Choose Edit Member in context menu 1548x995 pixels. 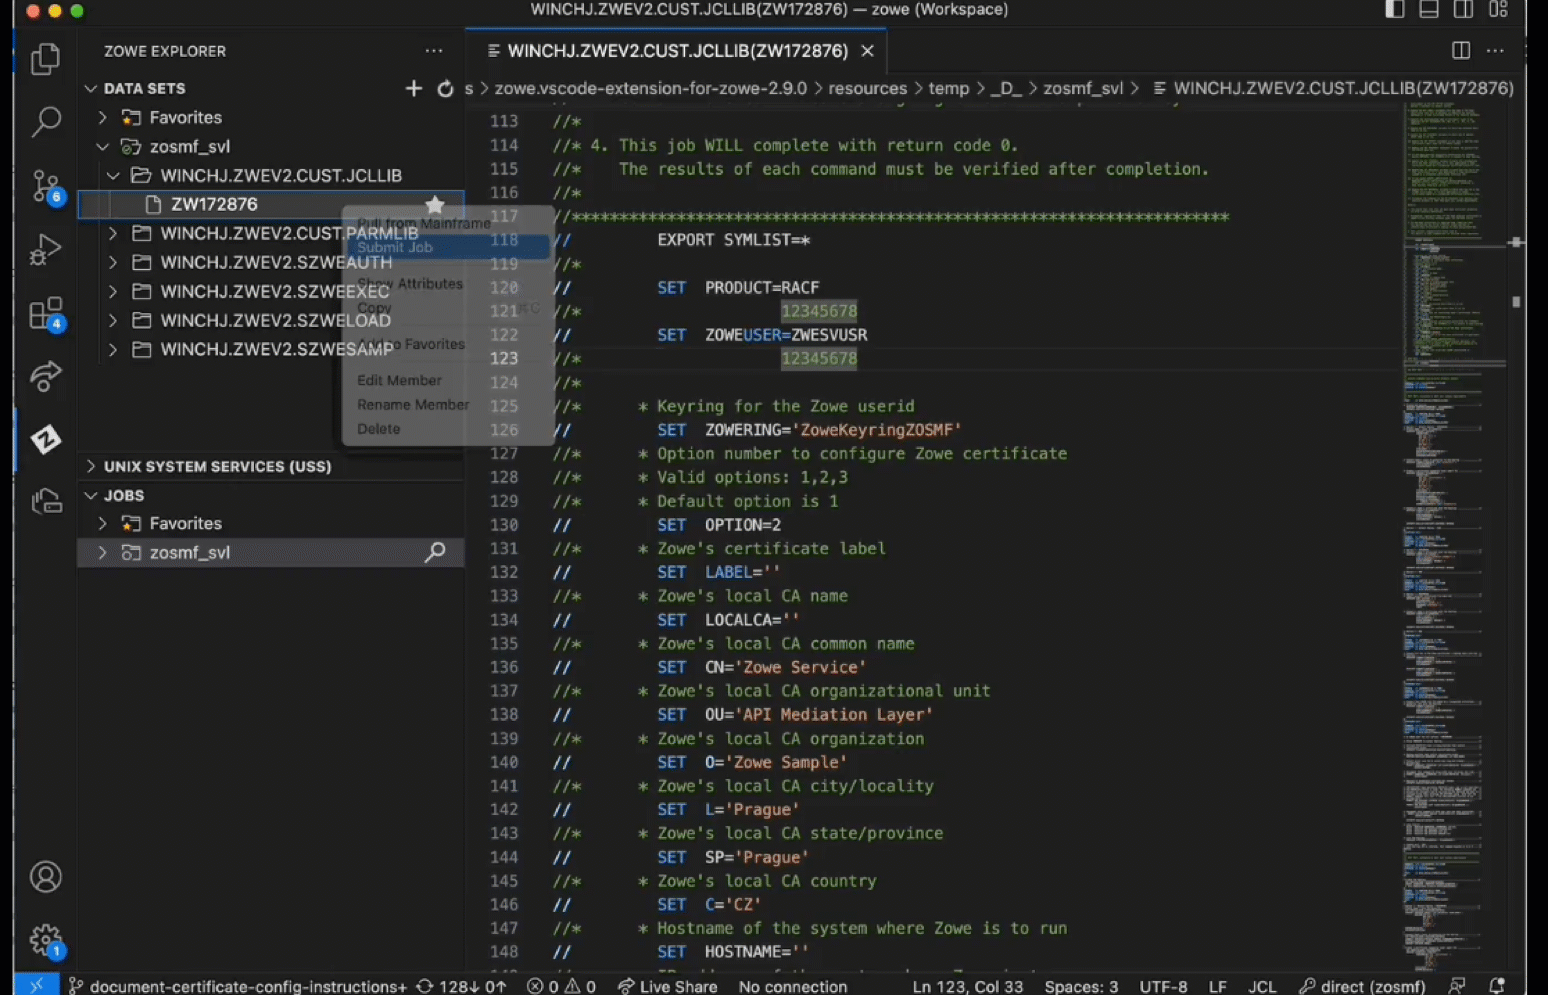tap(448, 380)
